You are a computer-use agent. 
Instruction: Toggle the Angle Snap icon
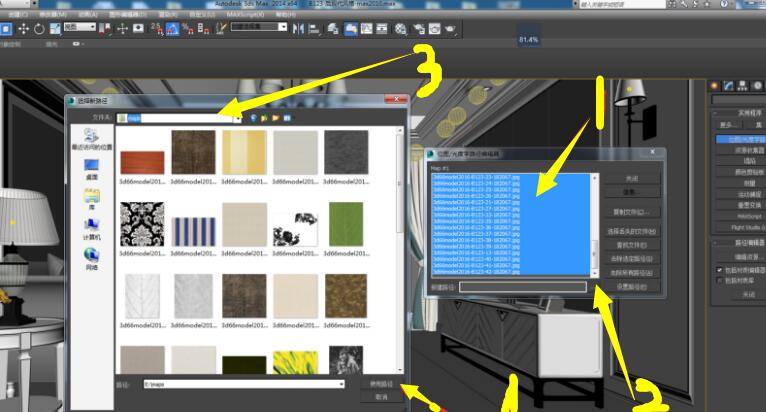172,29
